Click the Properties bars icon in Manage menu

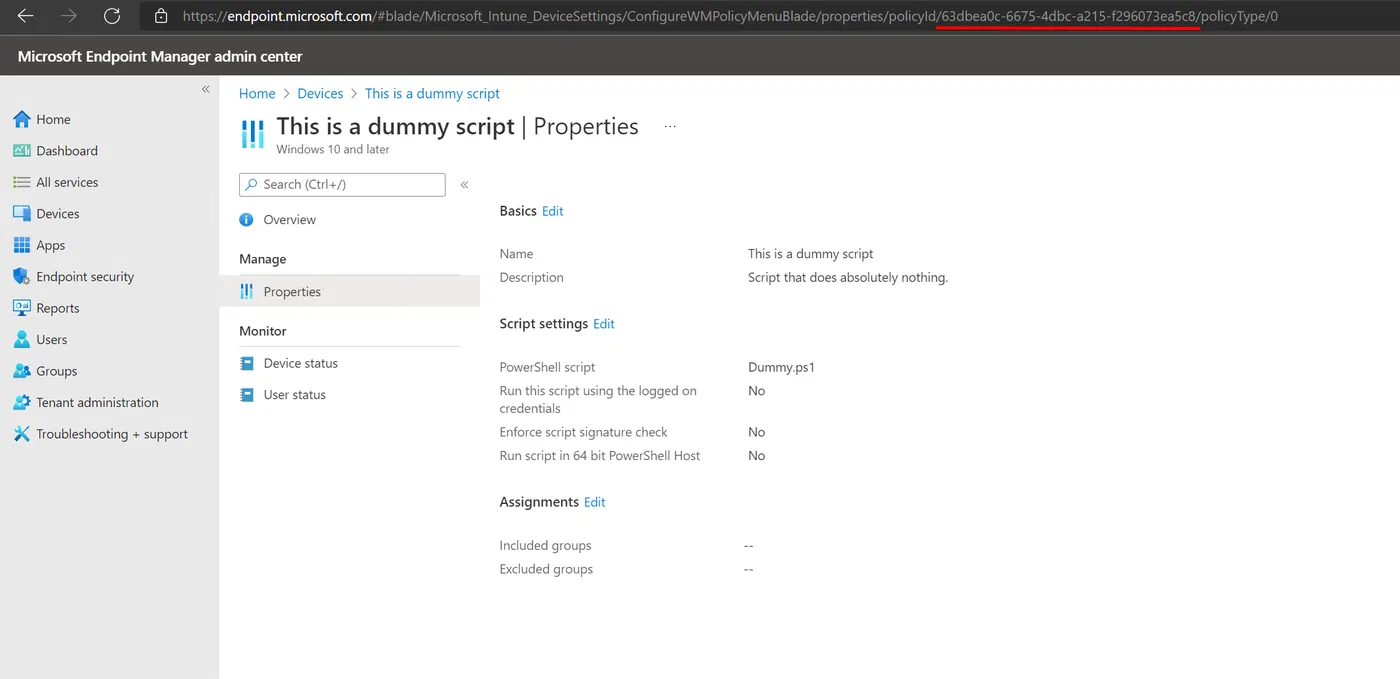coord(247,292)
